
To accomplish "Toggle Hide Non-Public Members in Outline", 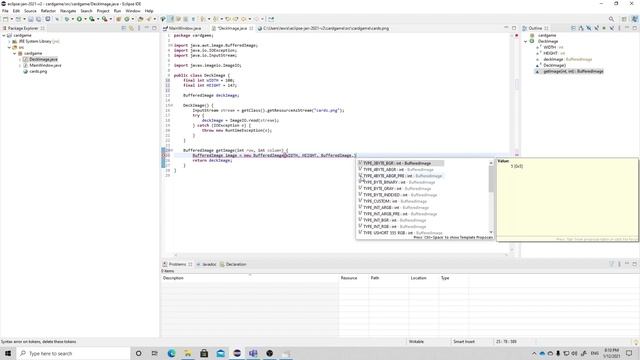I will (x=604, y=28).
